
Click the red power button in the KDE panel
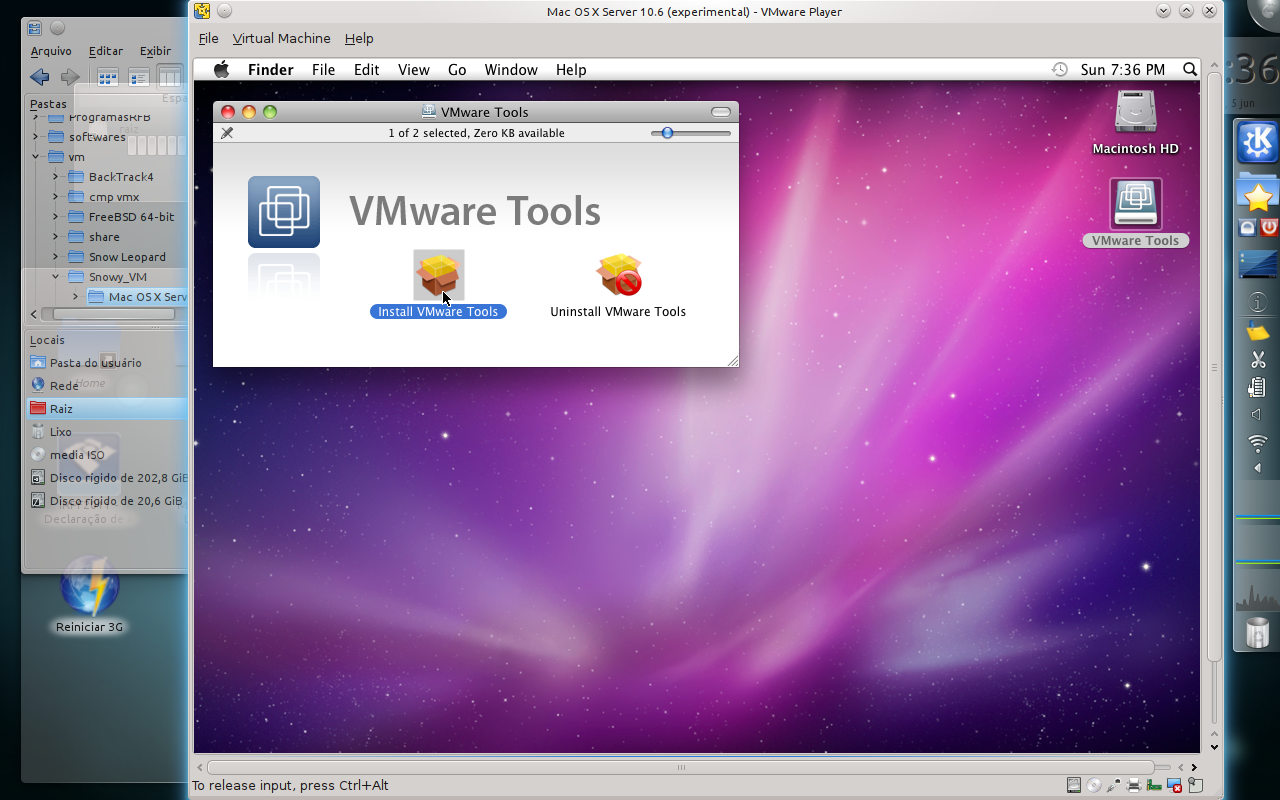point(1269,228)
